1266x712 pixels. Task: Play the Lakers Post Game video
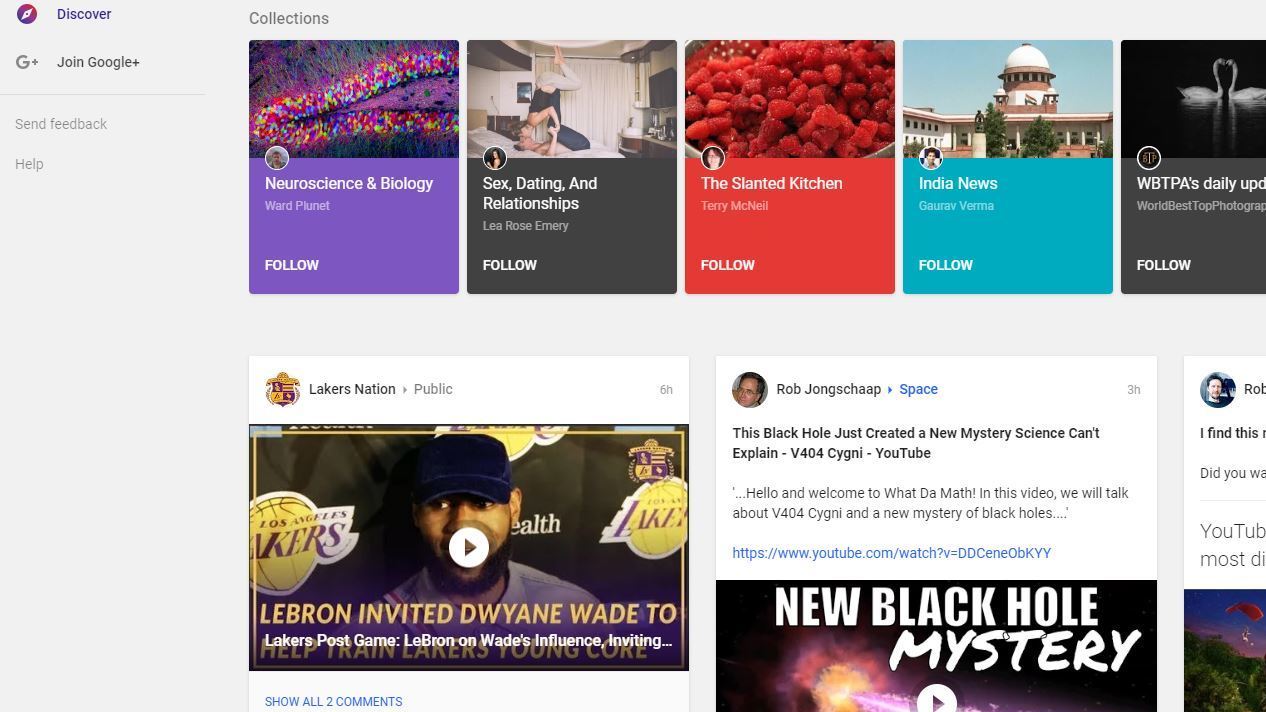point(469,547)
